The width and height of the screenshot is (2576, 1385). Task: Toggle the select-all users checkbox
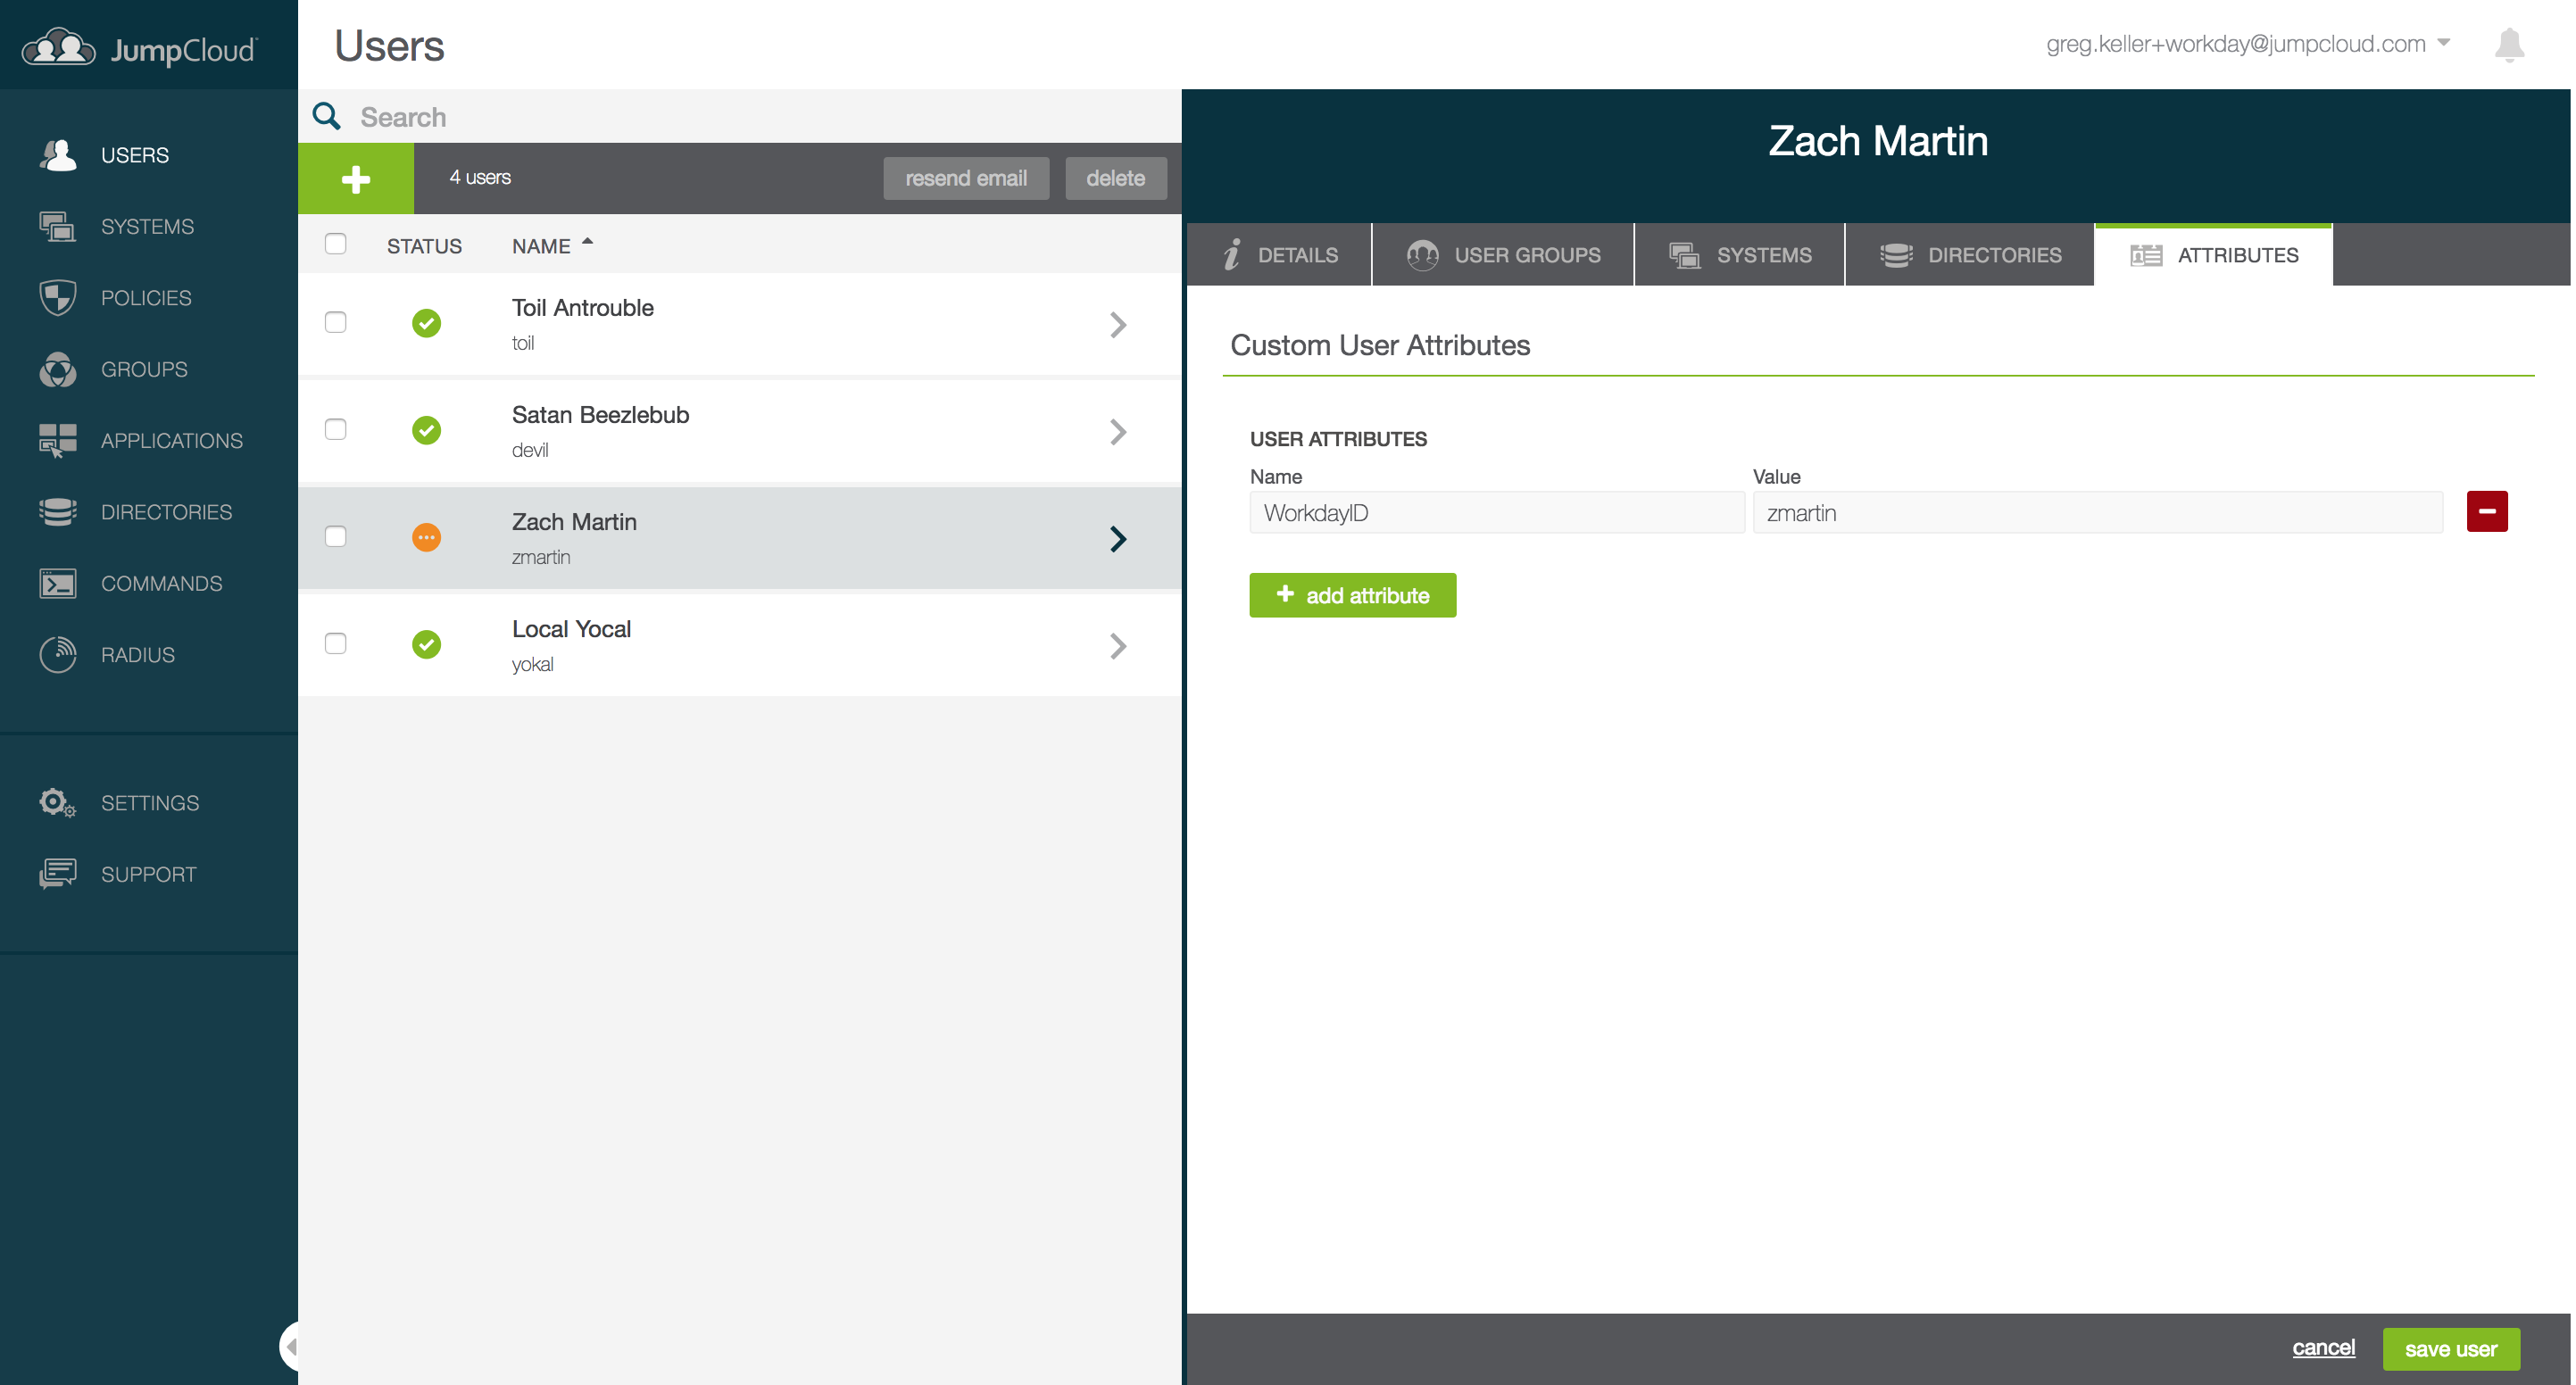pos(336,244)
